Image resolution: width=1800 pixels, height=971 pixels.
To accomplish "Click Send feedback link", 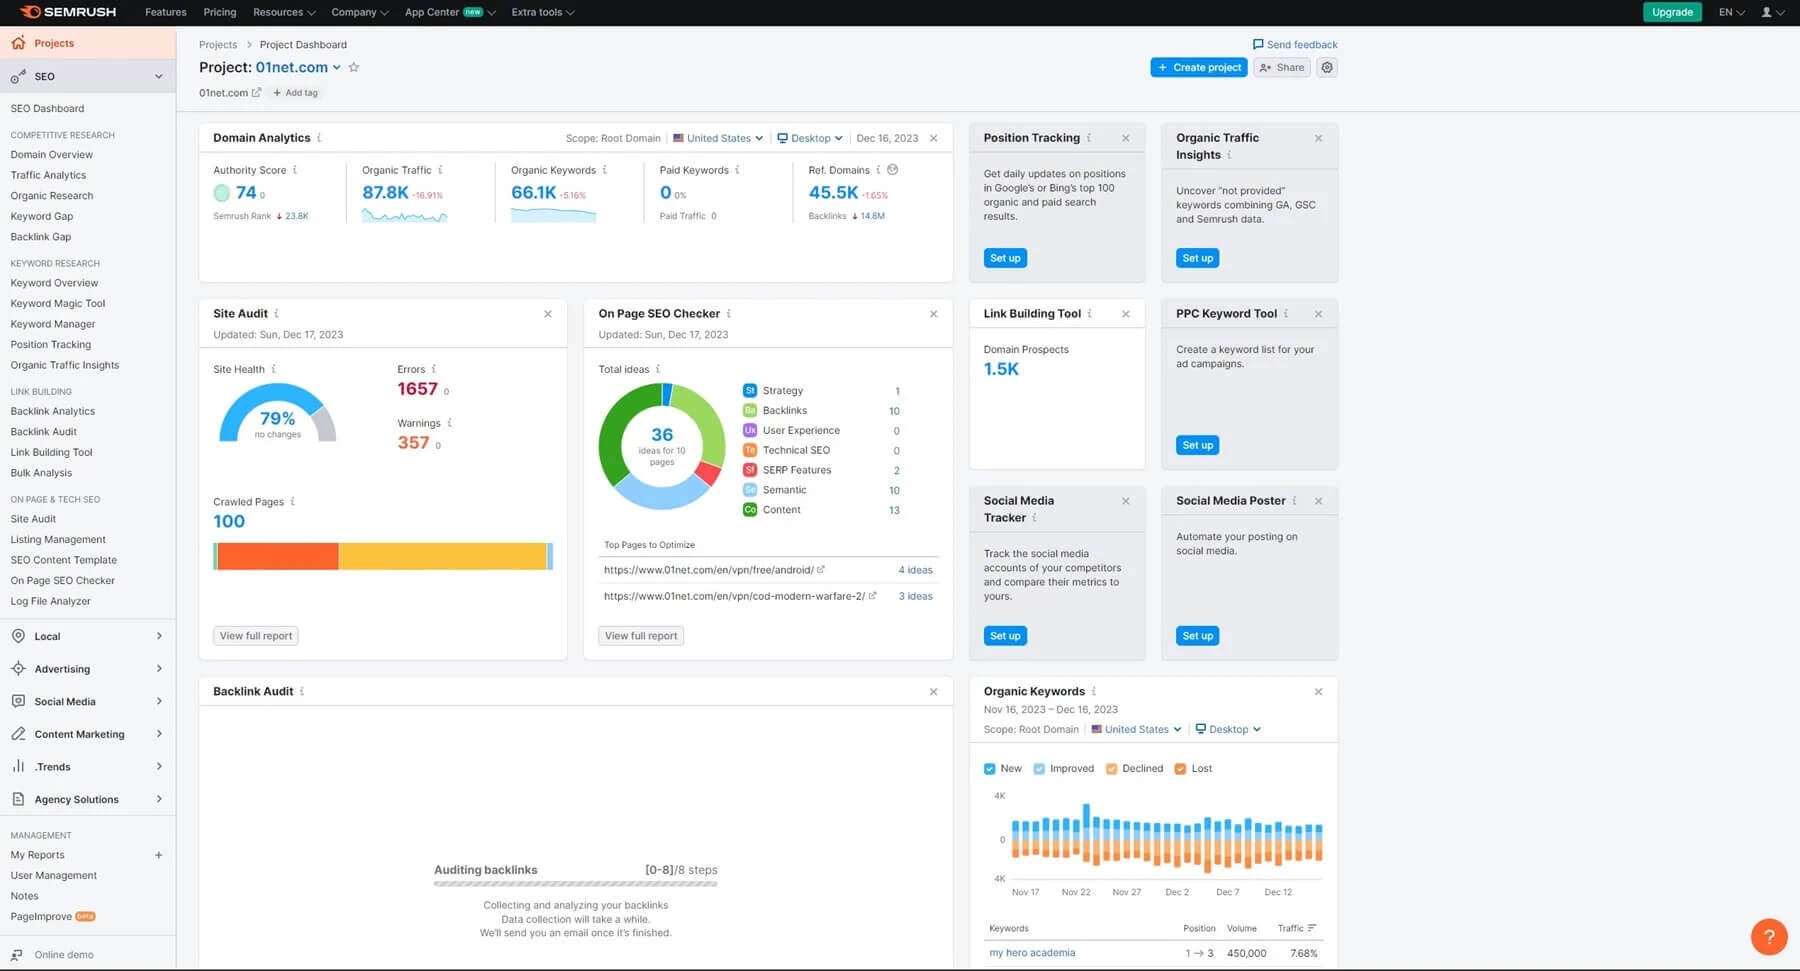I will click(1295, 44).
